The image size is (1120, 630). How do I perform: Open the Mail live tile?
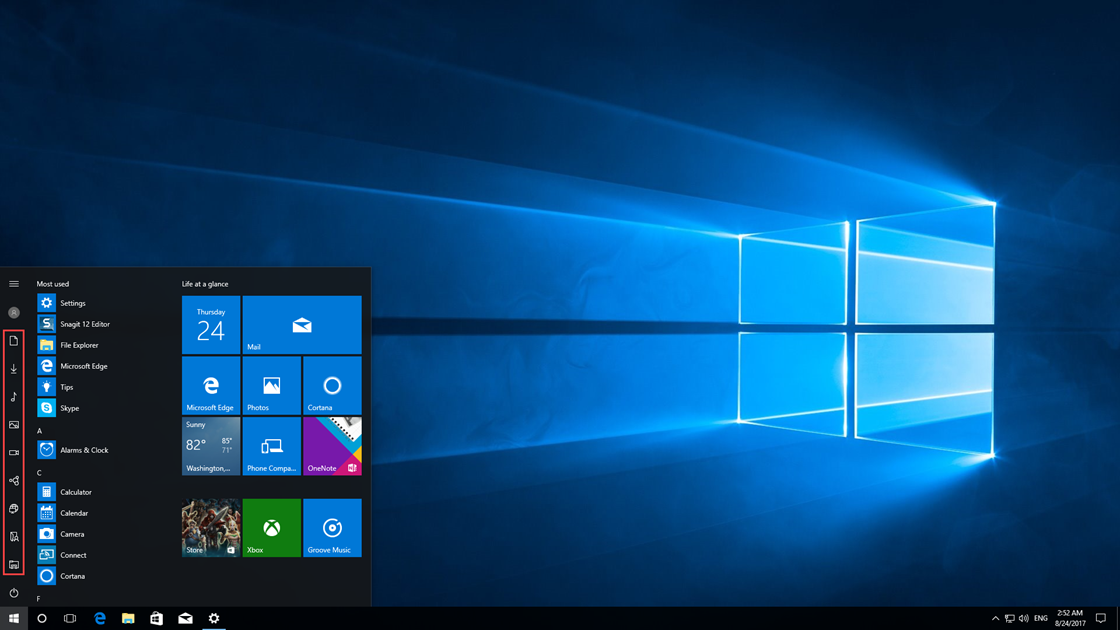(301, 325)
